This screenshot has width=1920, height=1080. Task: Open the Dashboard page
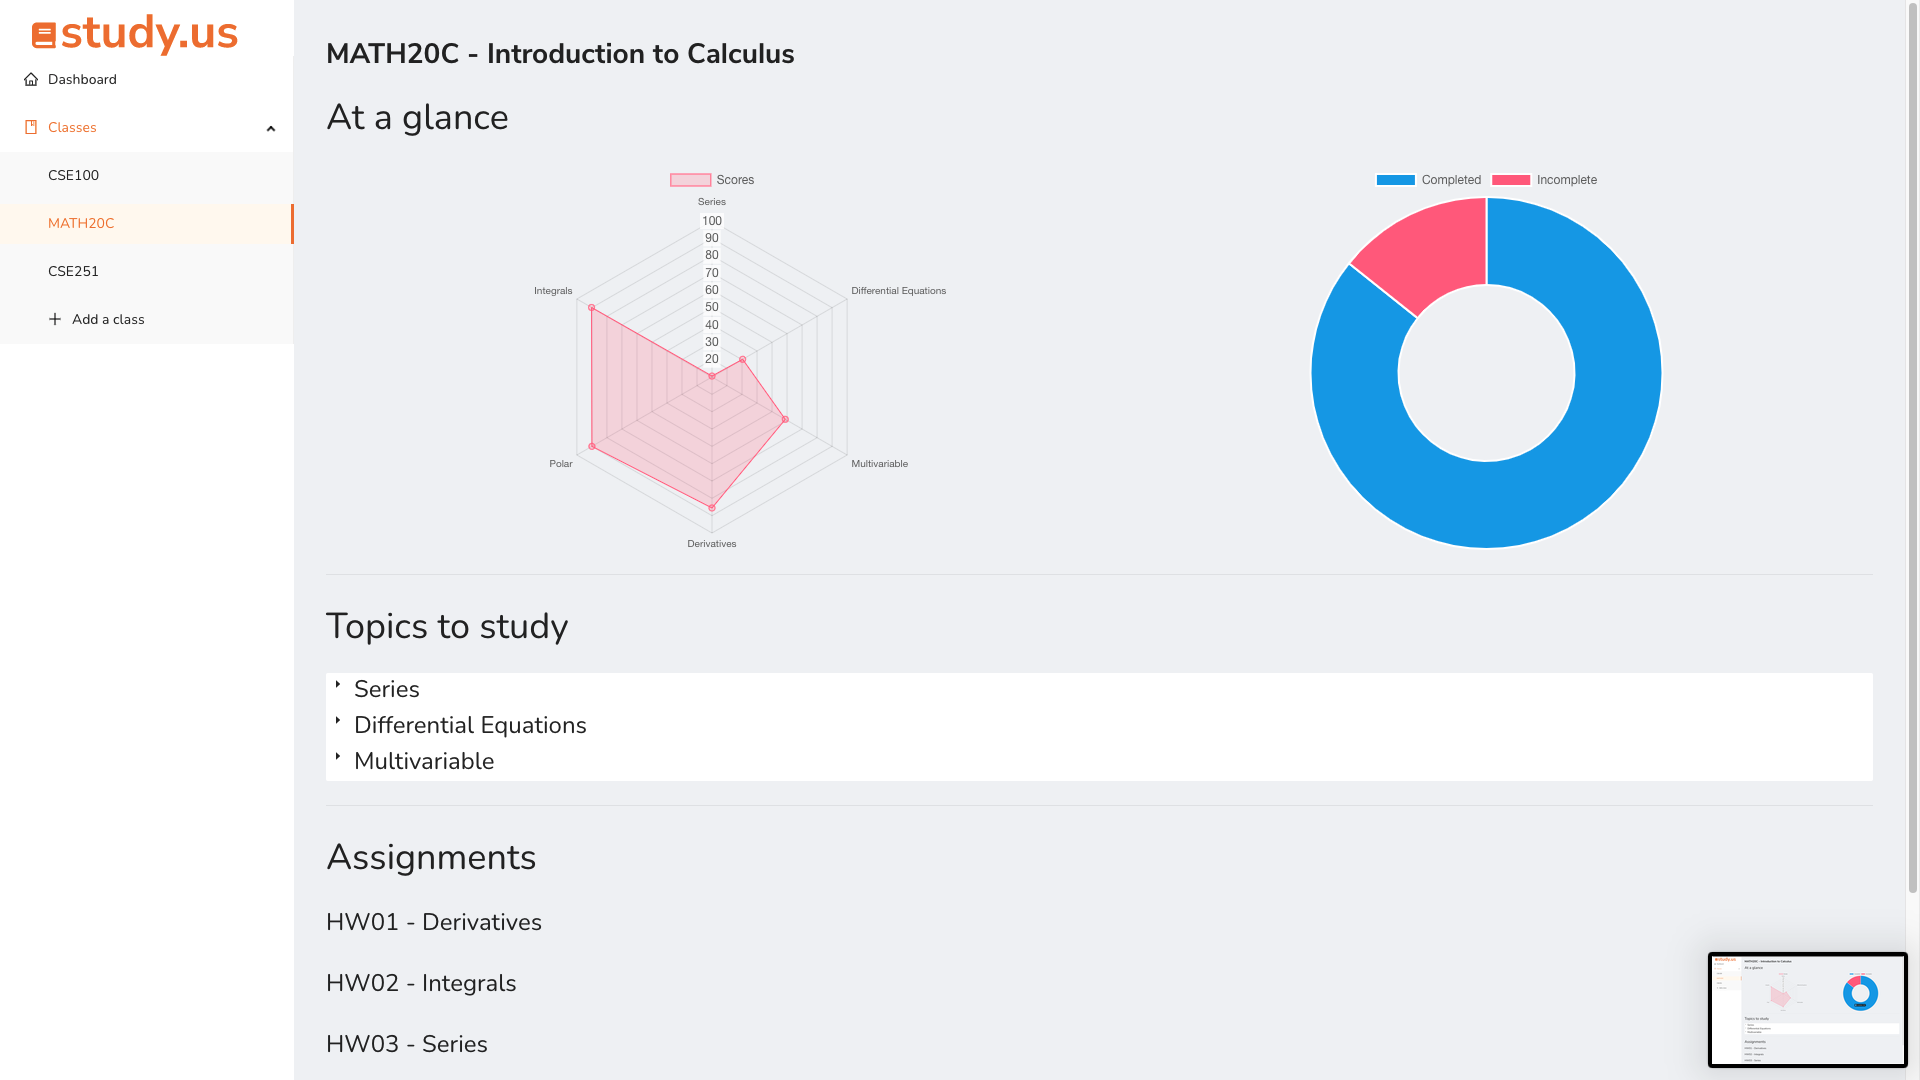click(82, 80)
